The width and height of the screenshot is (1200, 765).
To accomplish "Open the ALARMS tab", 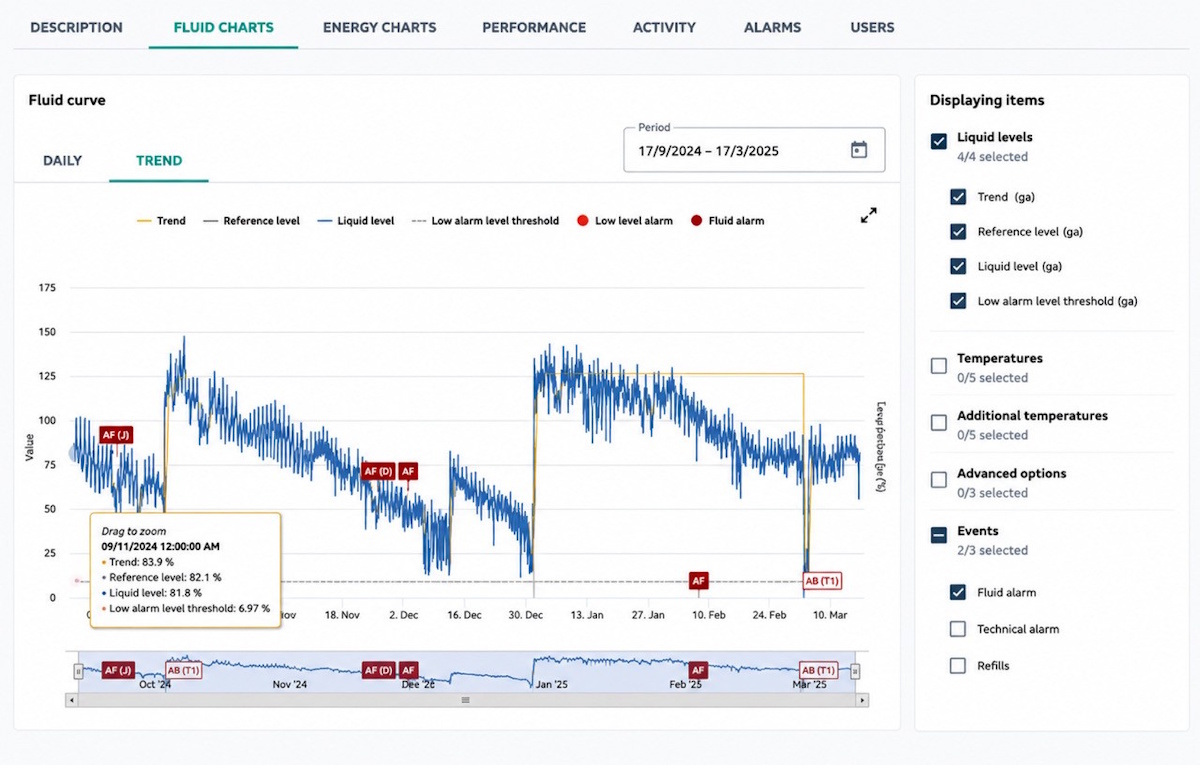I will [x=772, y=27].
